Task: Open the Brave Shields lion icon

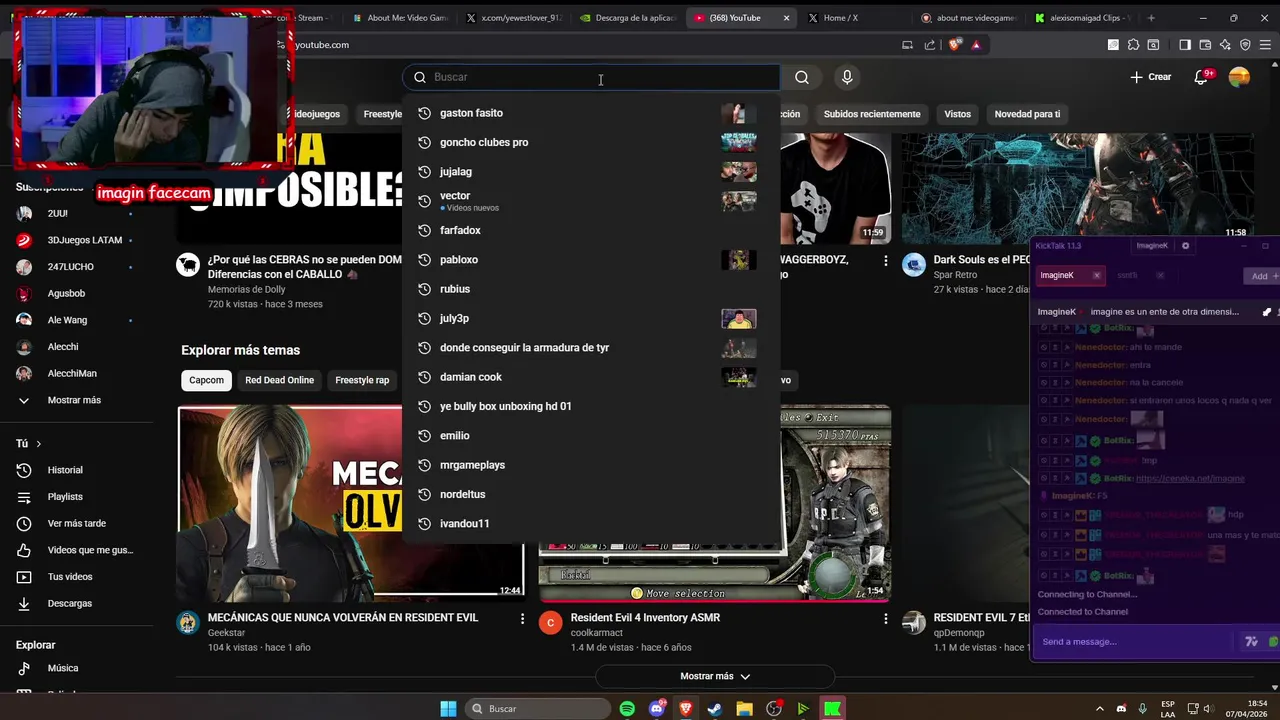Action: coord(954,44)
